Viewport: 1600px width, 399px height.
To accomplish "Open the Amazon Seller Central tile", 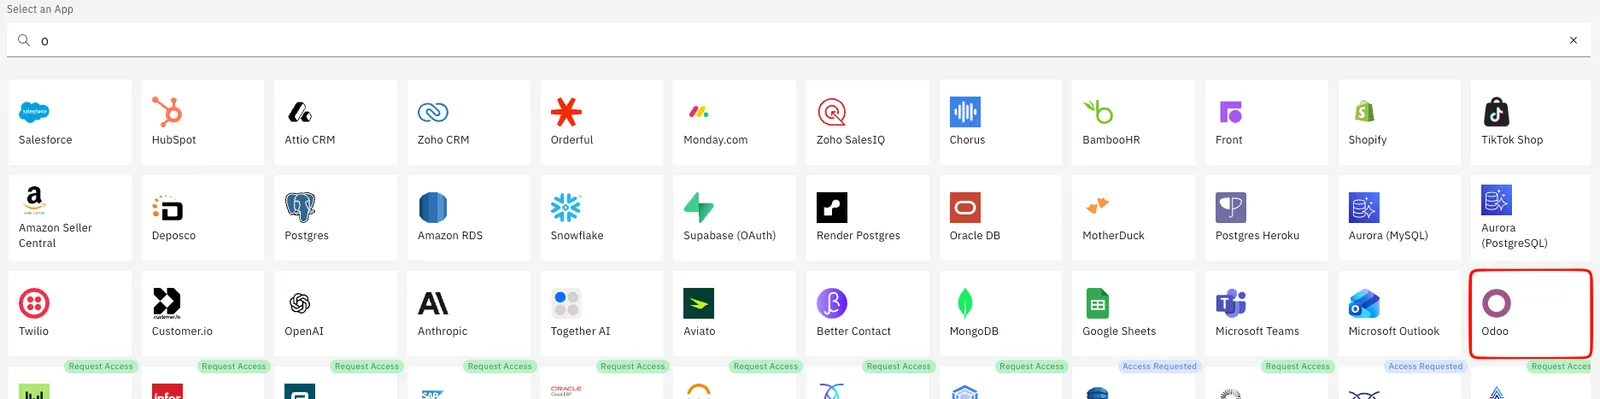I will (x=70, y=218).
